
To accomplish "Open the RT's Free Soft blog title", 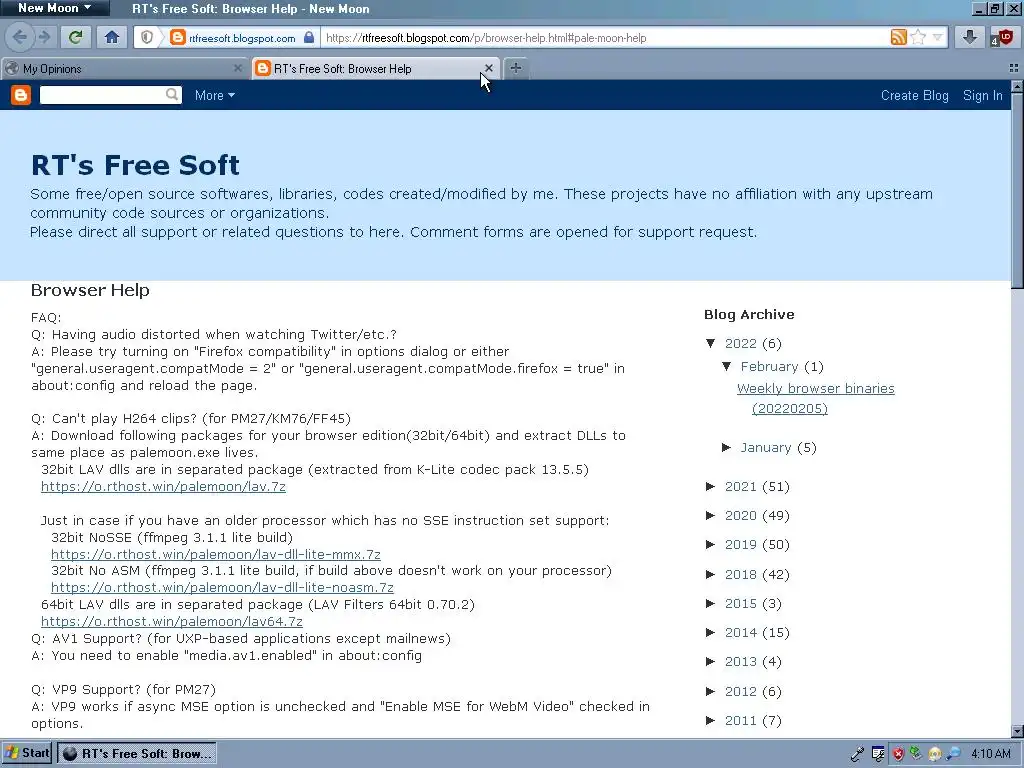I will click(135, 165).
